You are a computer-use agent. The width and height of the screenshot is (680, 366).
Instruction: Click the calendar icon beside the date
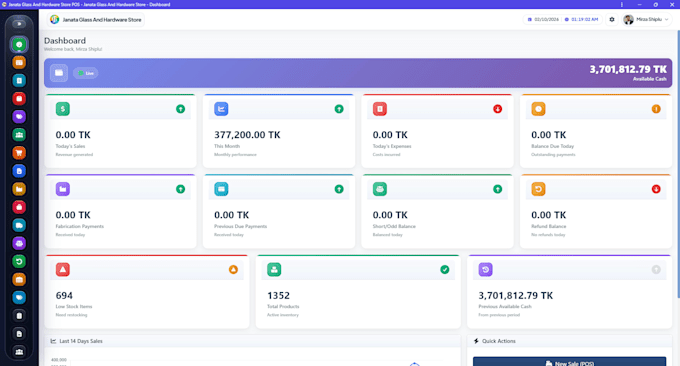click(530, 20)
